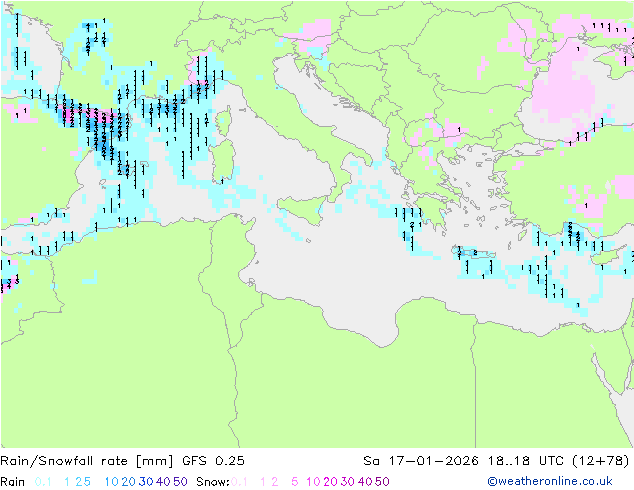
Task: Click the "Snow:" legend label
Action: pyautogui.click(x=213, y=482)
